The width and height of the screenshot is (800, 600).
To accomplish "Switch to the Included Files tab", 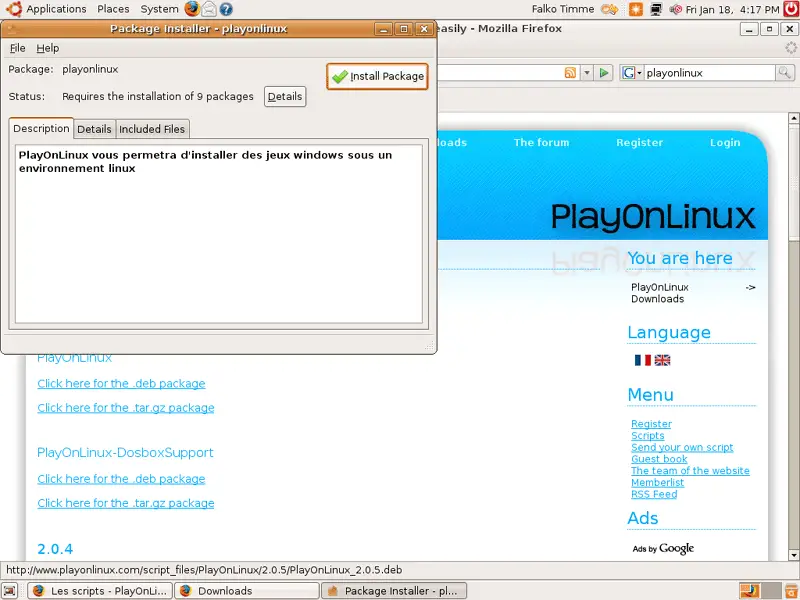I will (x=152, y=129).
